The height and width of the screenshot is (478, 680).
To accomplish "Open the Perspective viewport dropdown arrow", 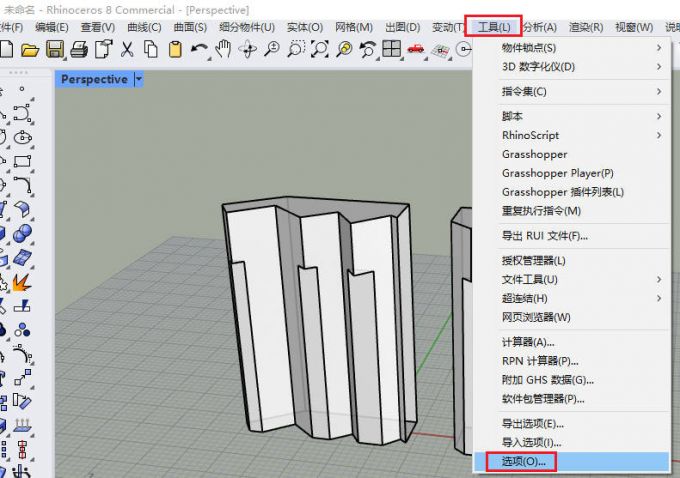I will (139, 79).
